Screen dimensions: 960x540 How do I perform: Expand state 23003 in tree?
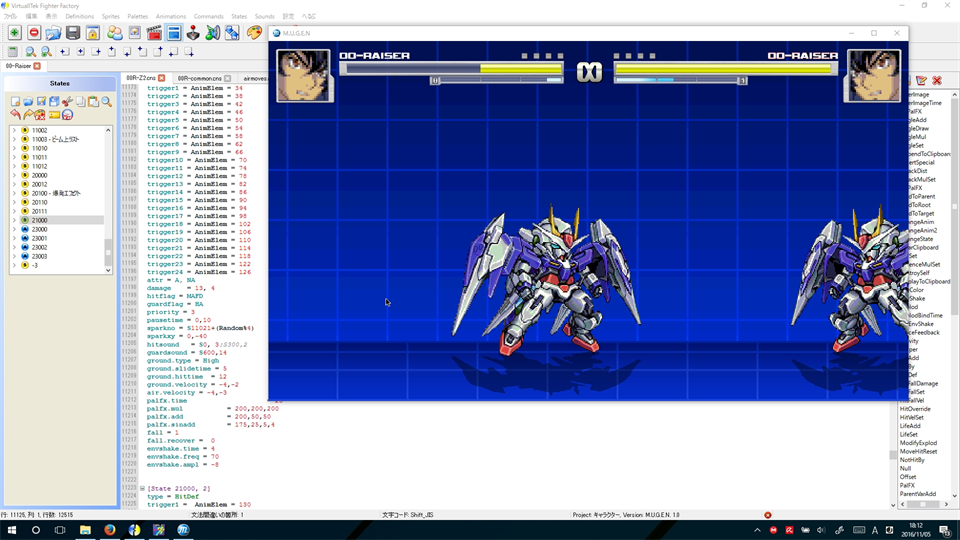(14, 256)
